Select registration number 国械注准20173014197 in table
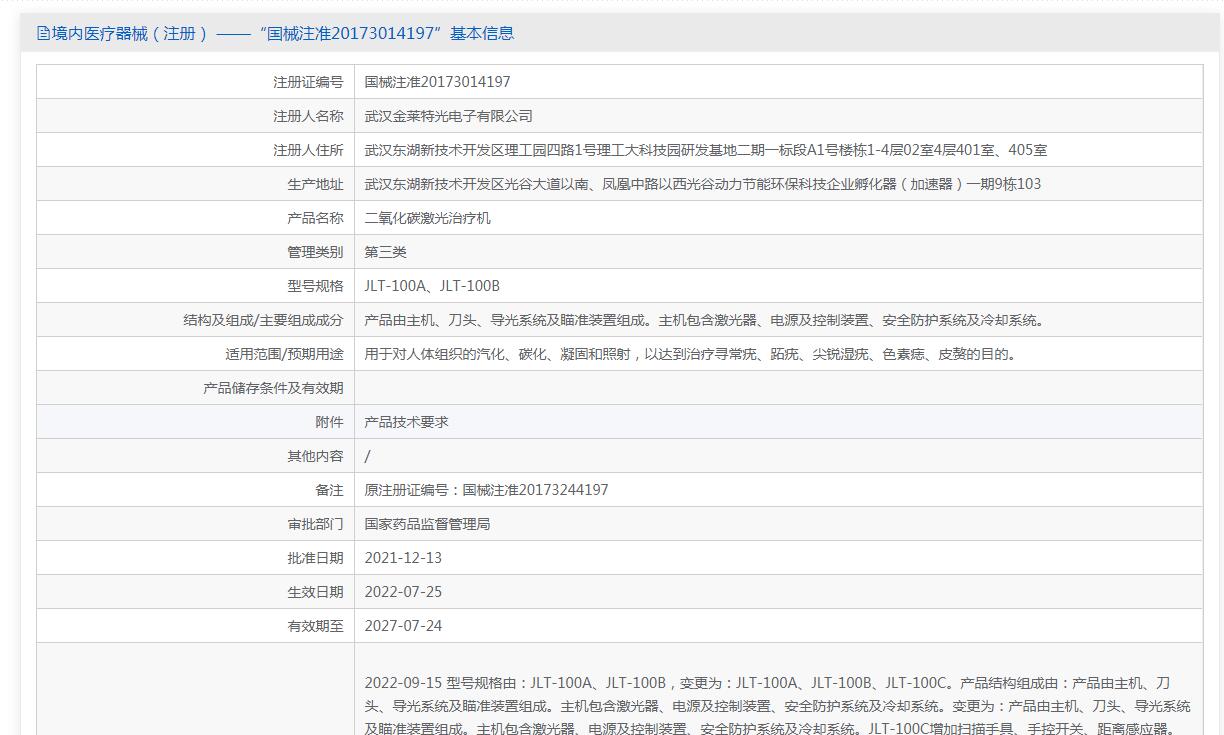Image resolution: width=1224 pixels, height=735 pixels. (437, 82)
